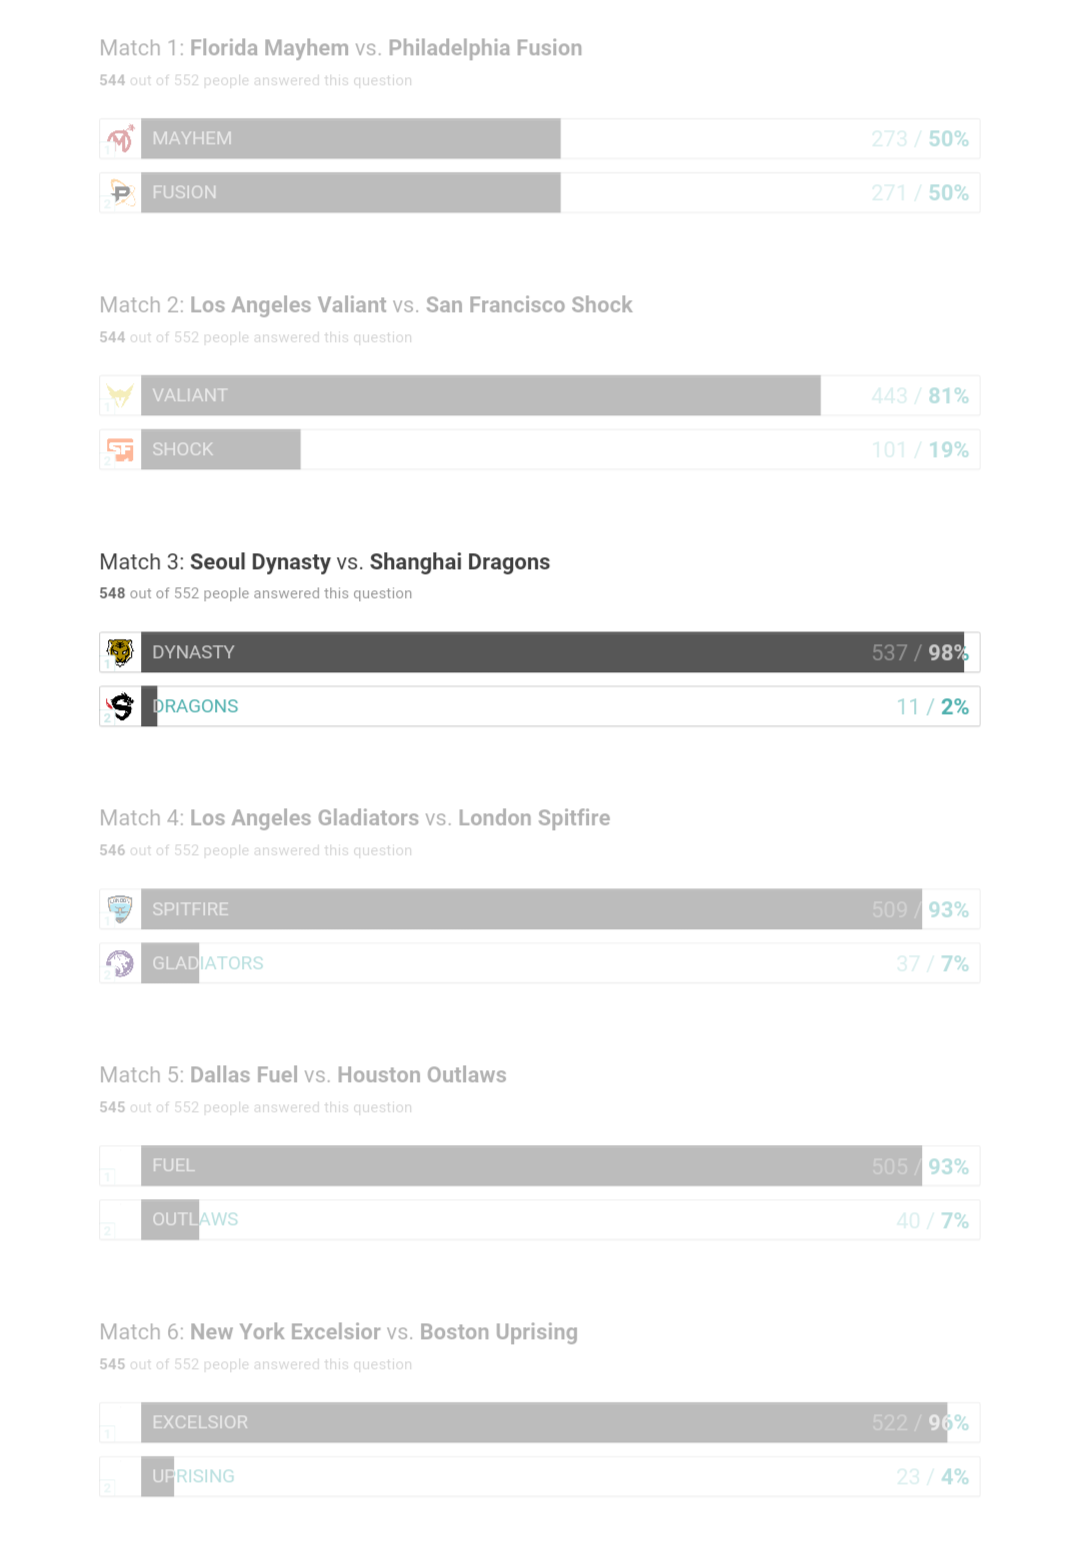Click the DYNASTY result bar label
The image size is (1080, 1544).
tap(193, 652)
